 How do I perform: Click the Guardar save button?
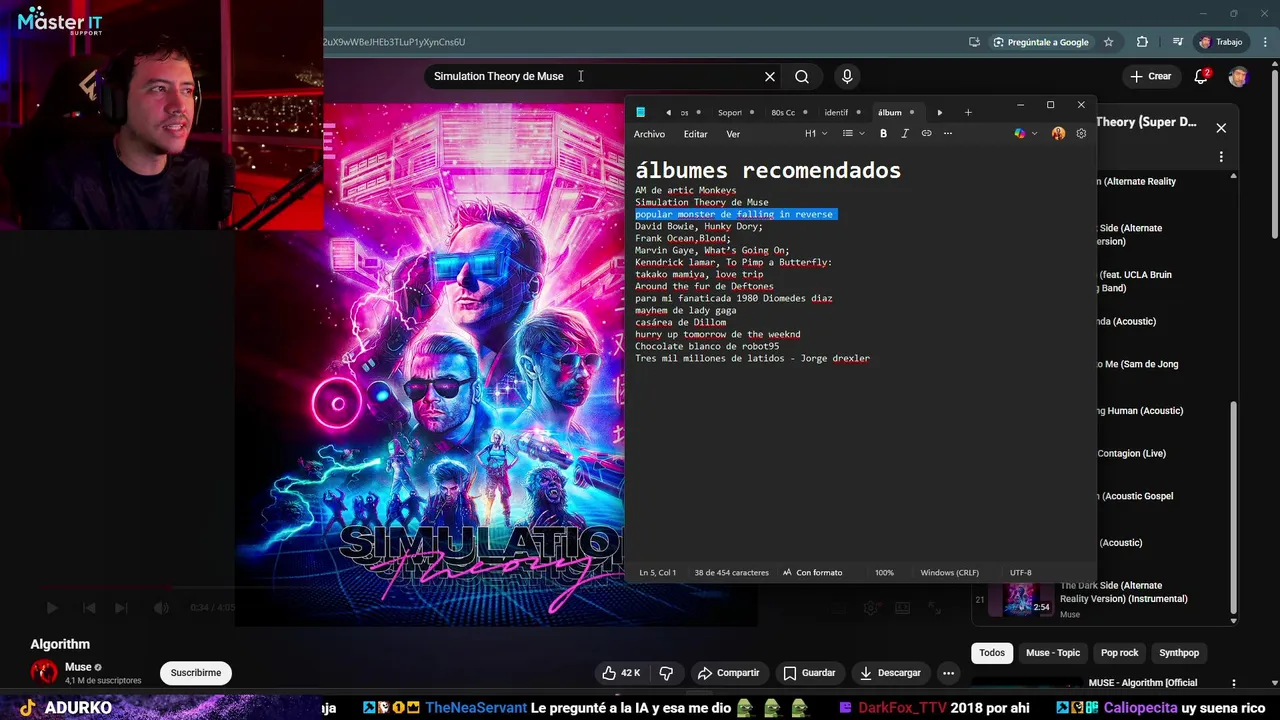coord(809,673)
